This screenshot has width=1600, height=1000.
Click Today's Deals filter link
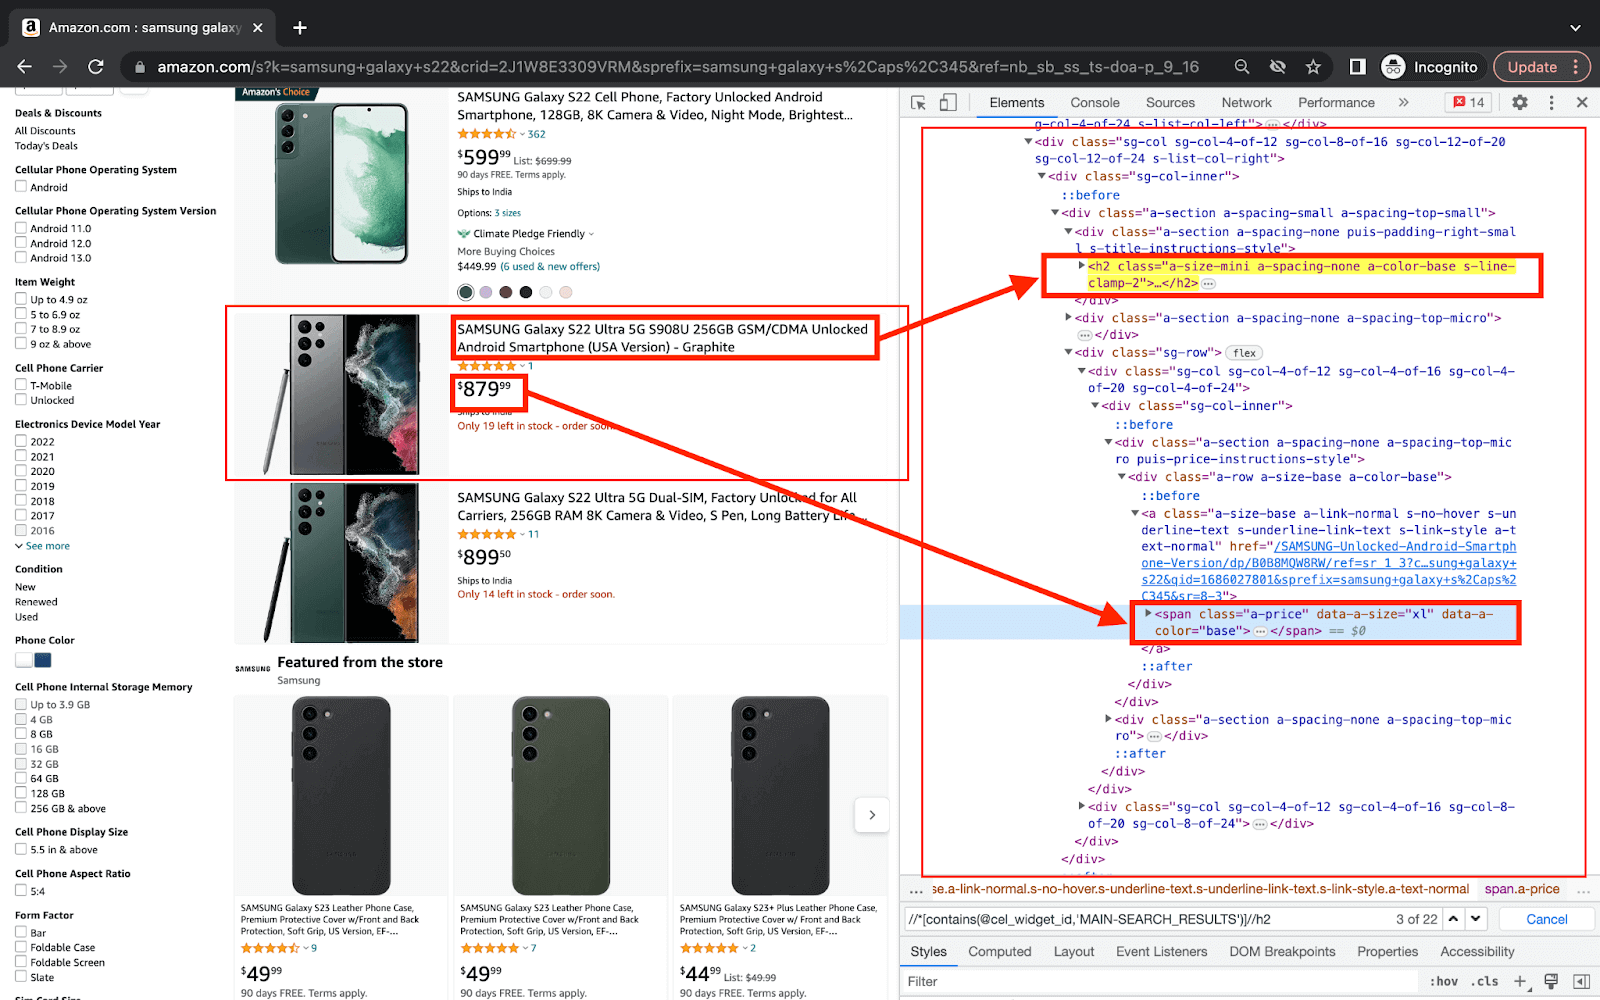(x=46, y=146)
